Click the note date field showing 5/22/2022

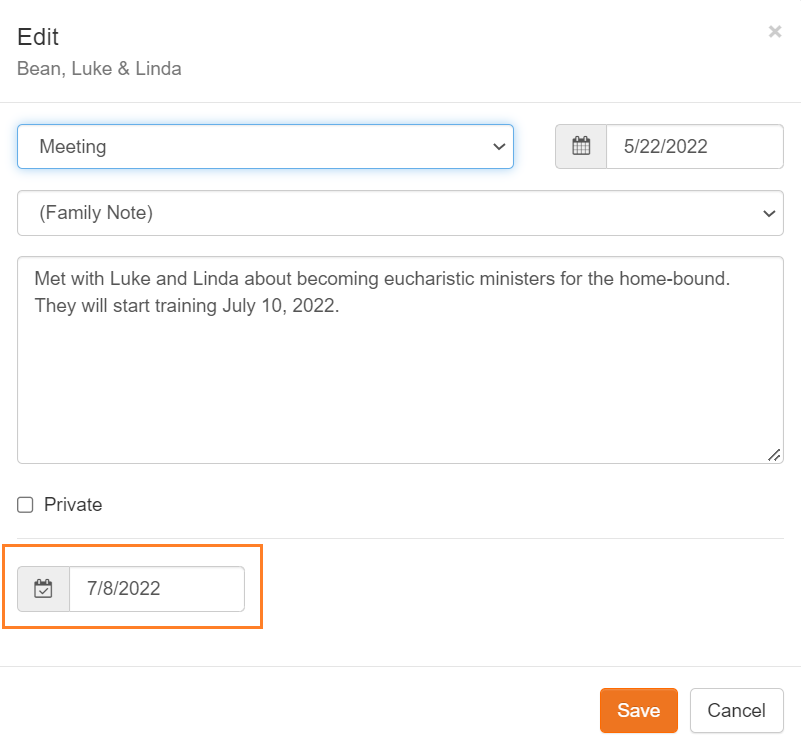coord(694,146)
